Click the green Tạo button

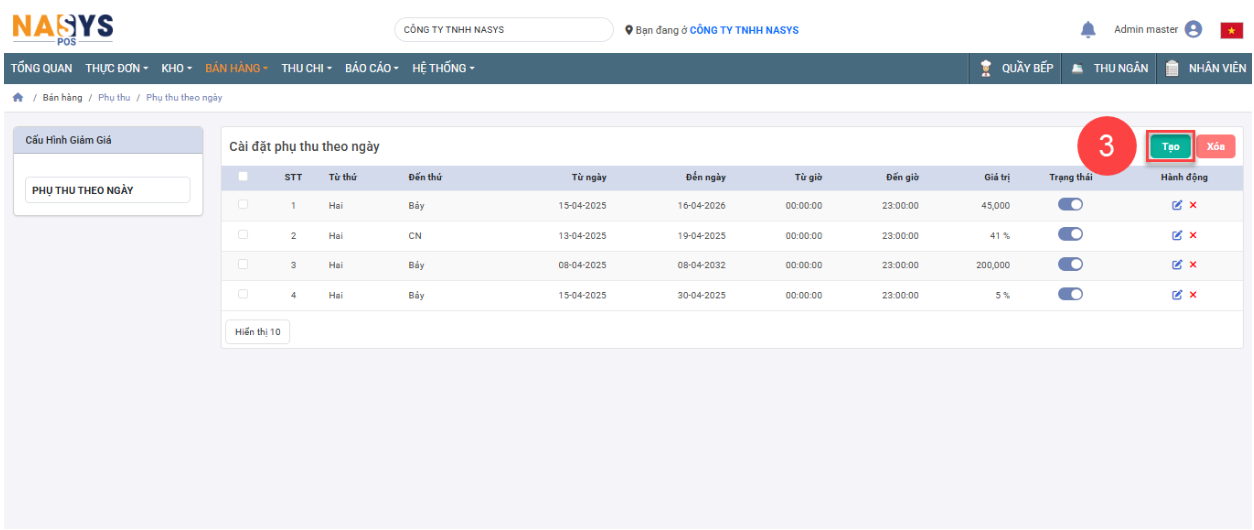(x=1170, y=147)
